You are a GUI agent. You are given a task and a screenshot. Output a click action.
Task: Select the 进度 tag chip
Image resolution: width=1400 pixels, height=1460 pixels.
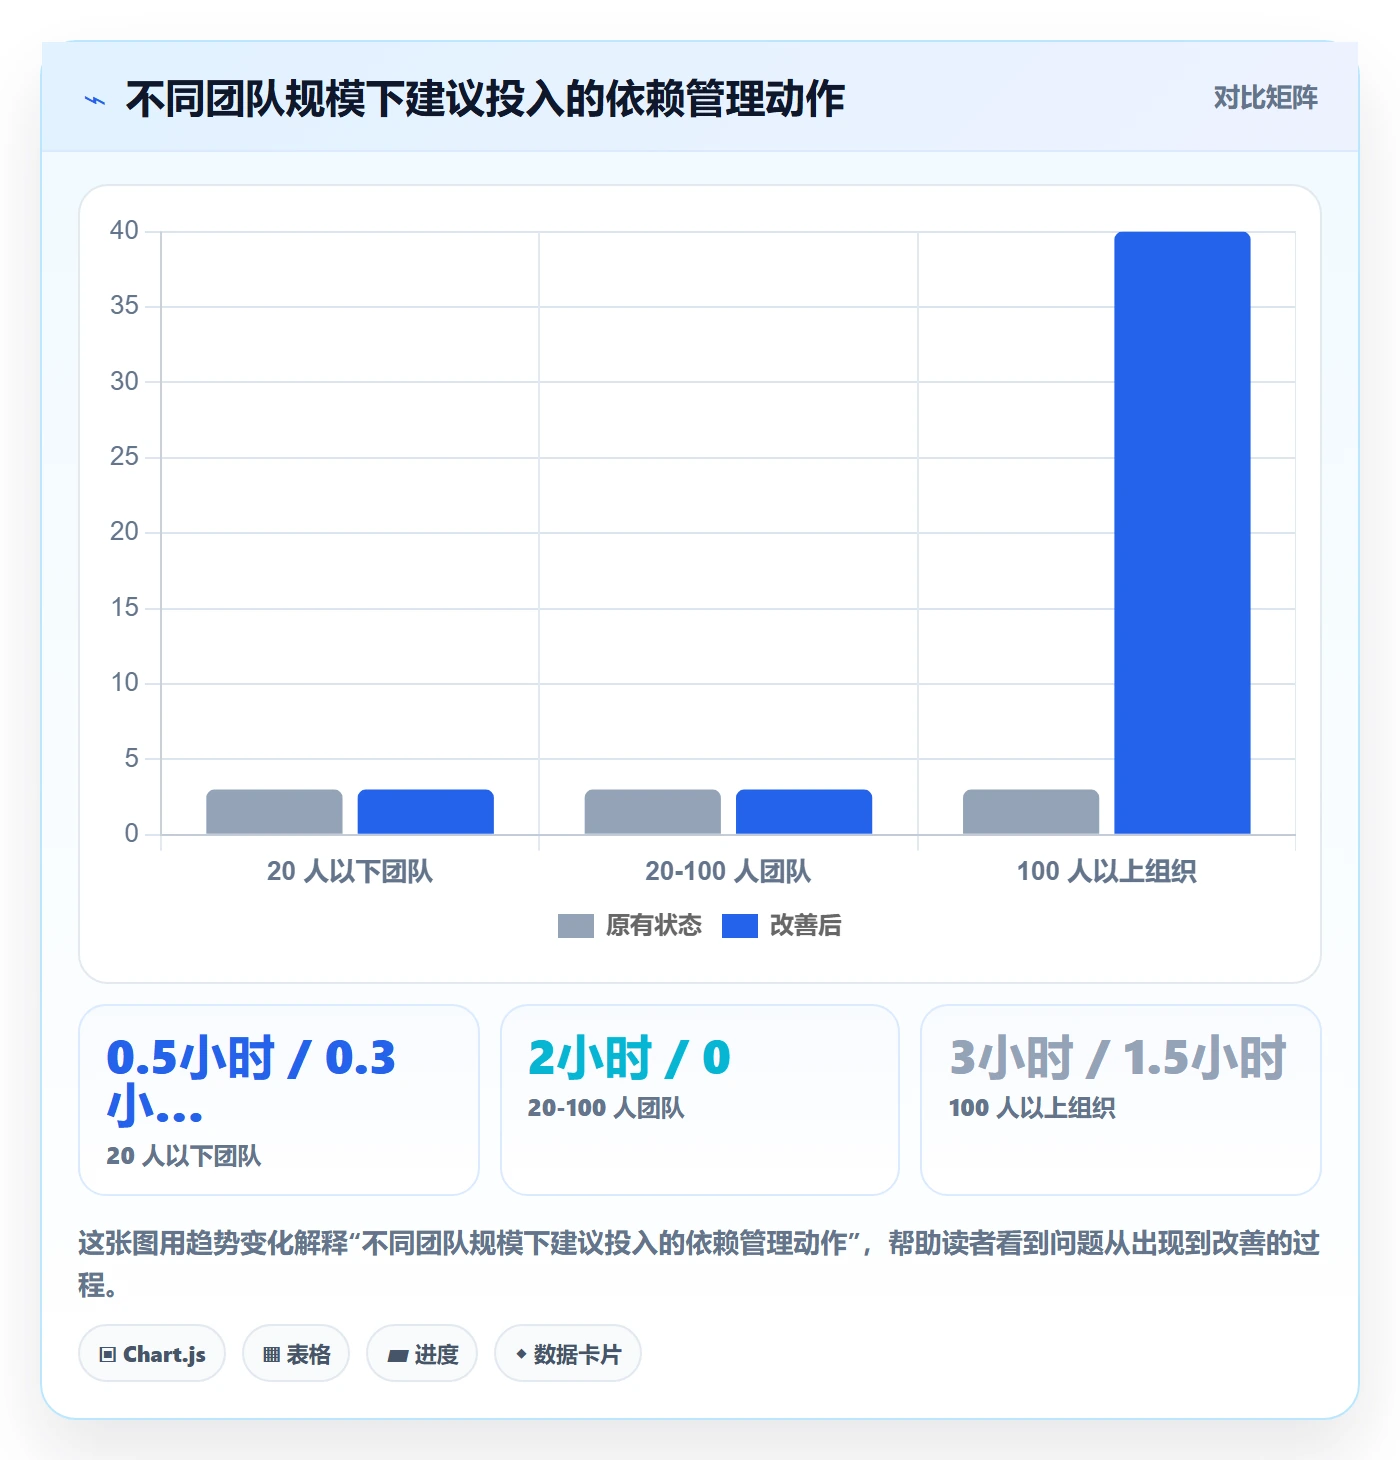tap(422, 1354)
